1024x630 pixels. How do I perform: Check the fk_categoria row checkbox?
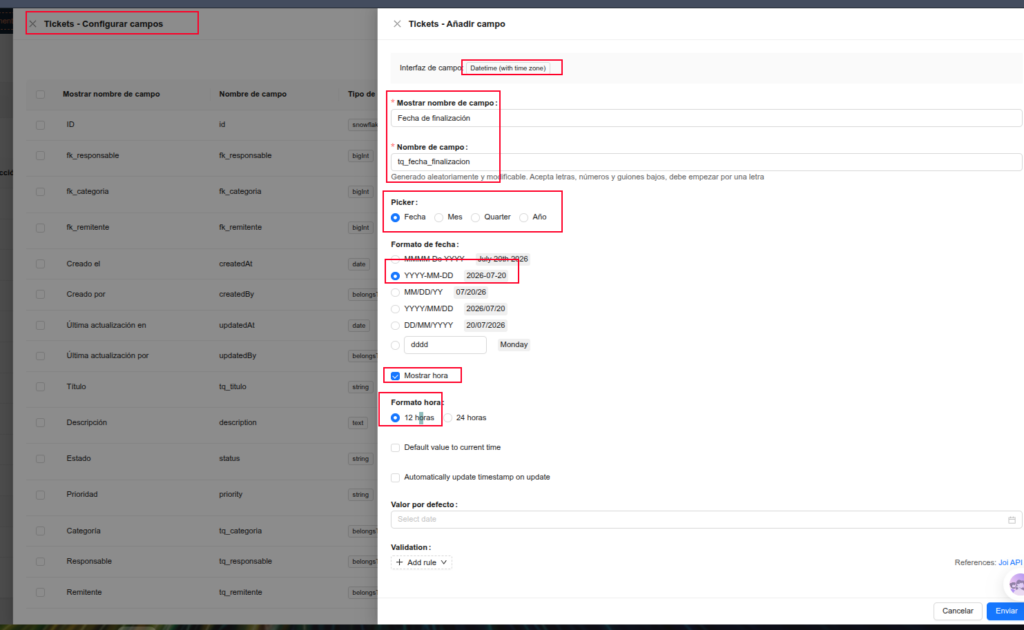pyautogui.click(x=40, y=192)
